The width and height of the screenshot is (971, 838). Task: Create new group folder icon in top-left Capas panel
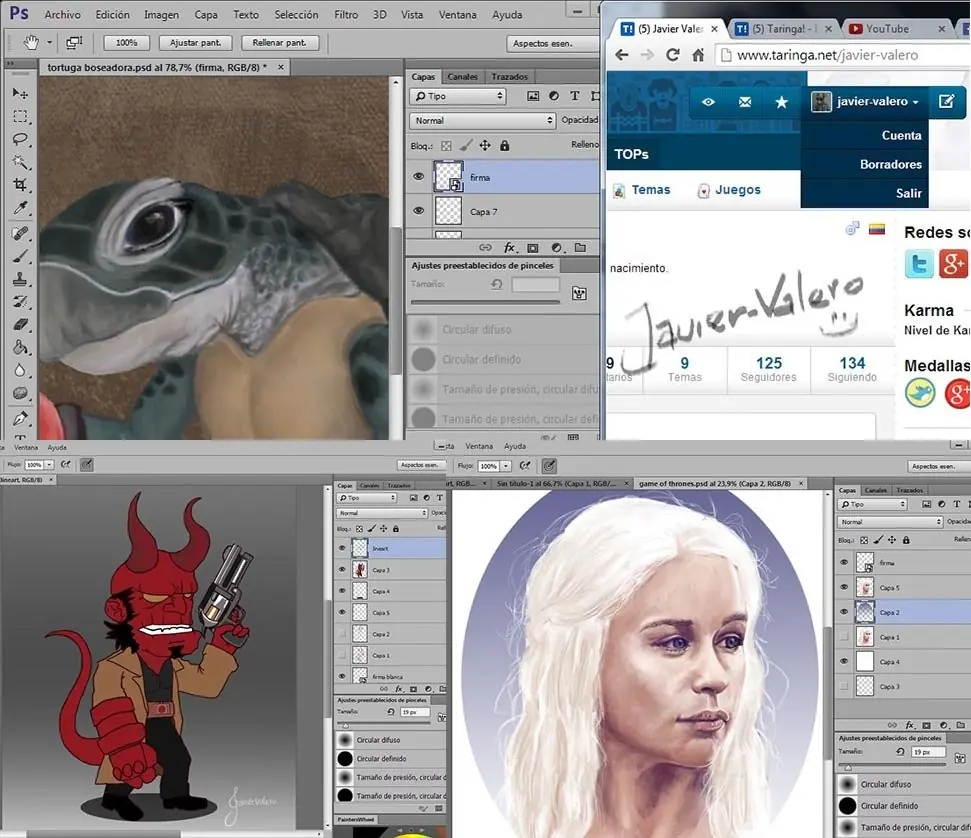click(x=580, y=248)
